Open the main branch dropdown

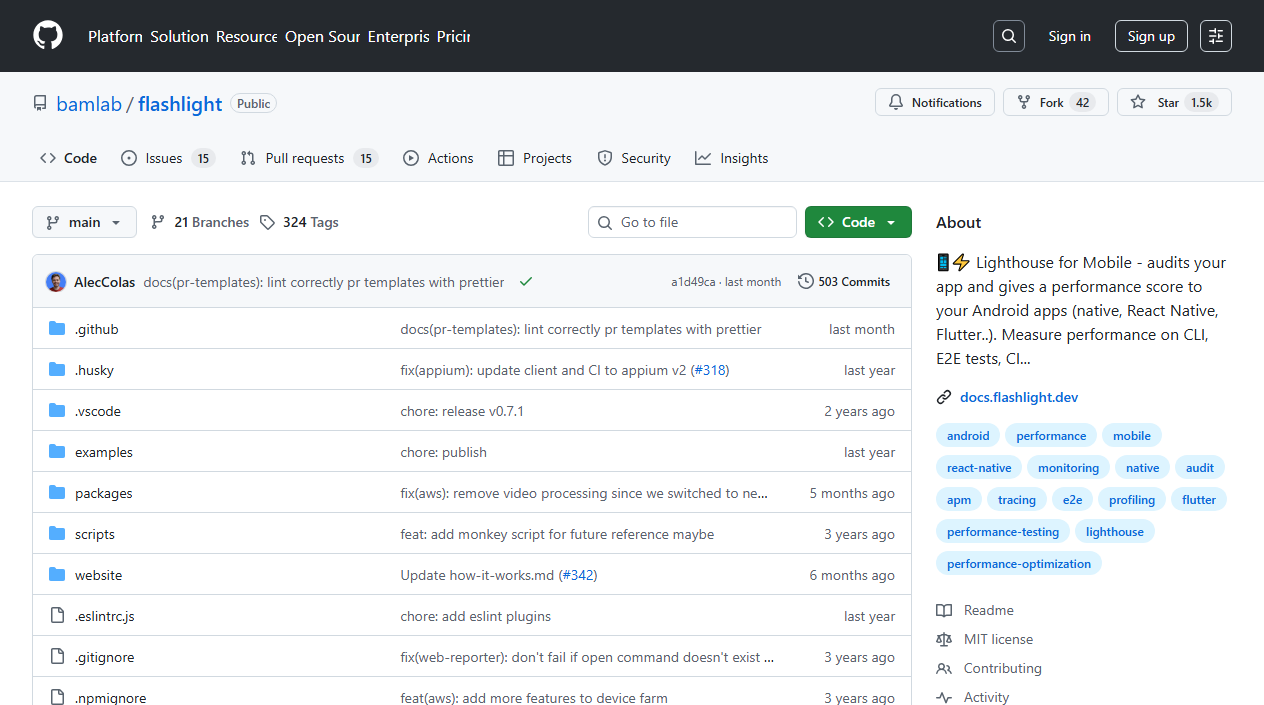84,222
